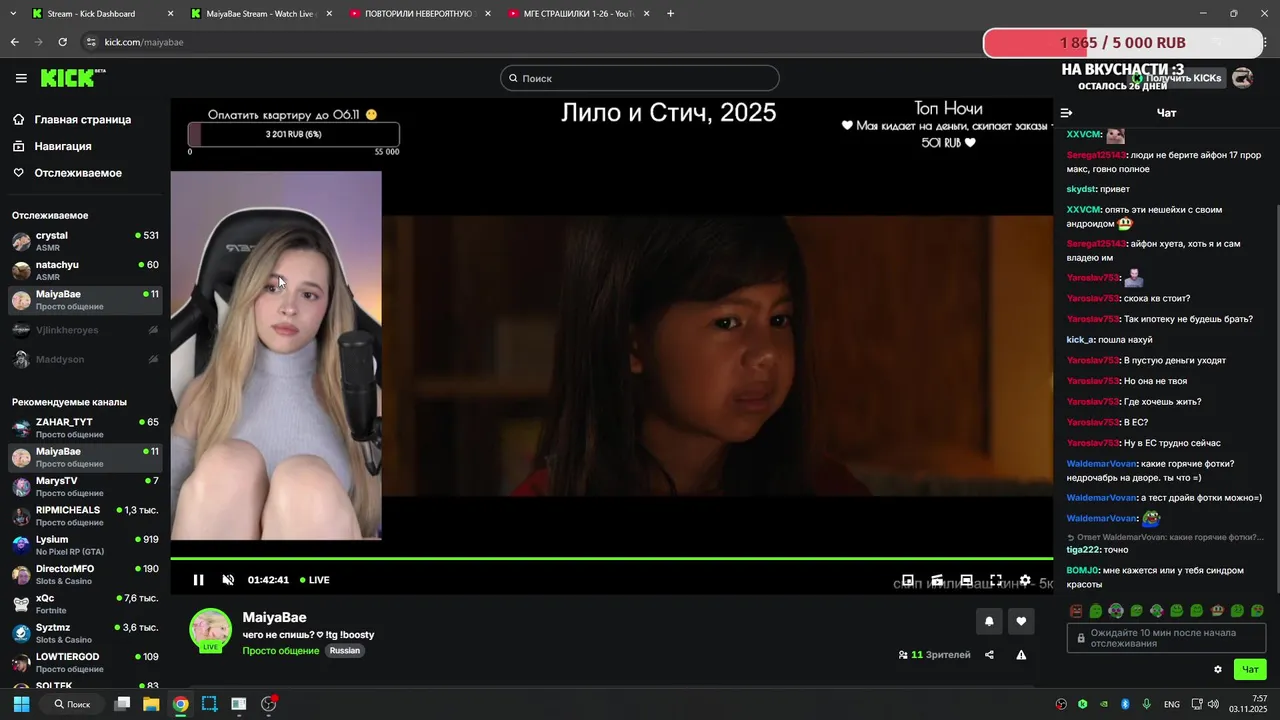Image resolution: width=1280 pixels, height=720 pixels.
Task: Pause the stream with the pause button
Action: click(198, 580)
